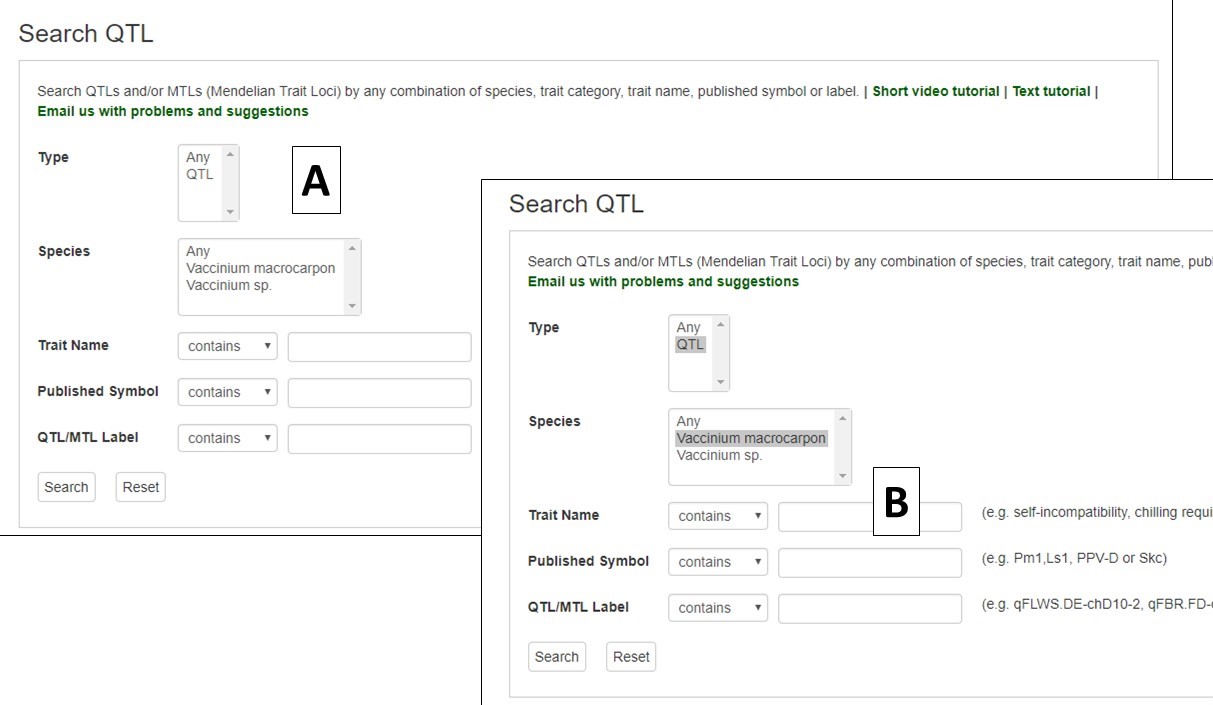Select Vaccinium sp. in panel B Species list
This screenshot has width=1213, height=705.
click(719, 455)
